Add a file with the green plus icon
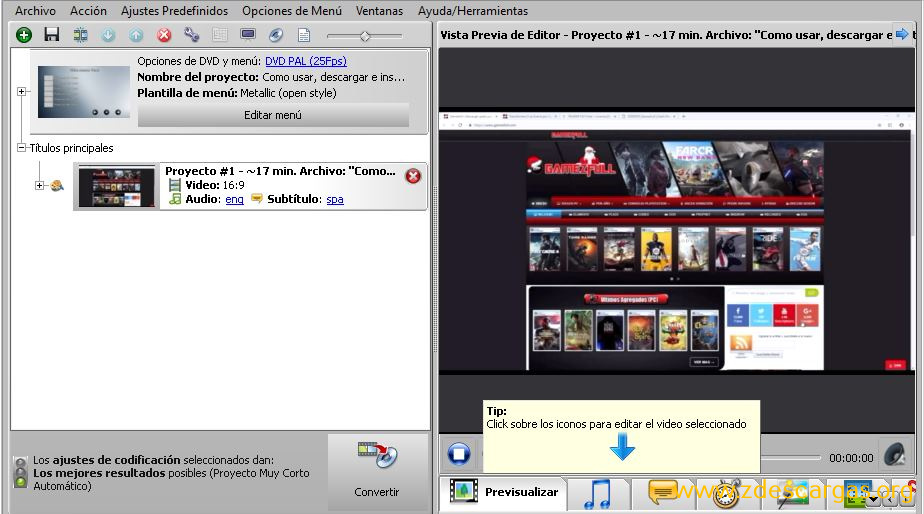 point(24,35)
